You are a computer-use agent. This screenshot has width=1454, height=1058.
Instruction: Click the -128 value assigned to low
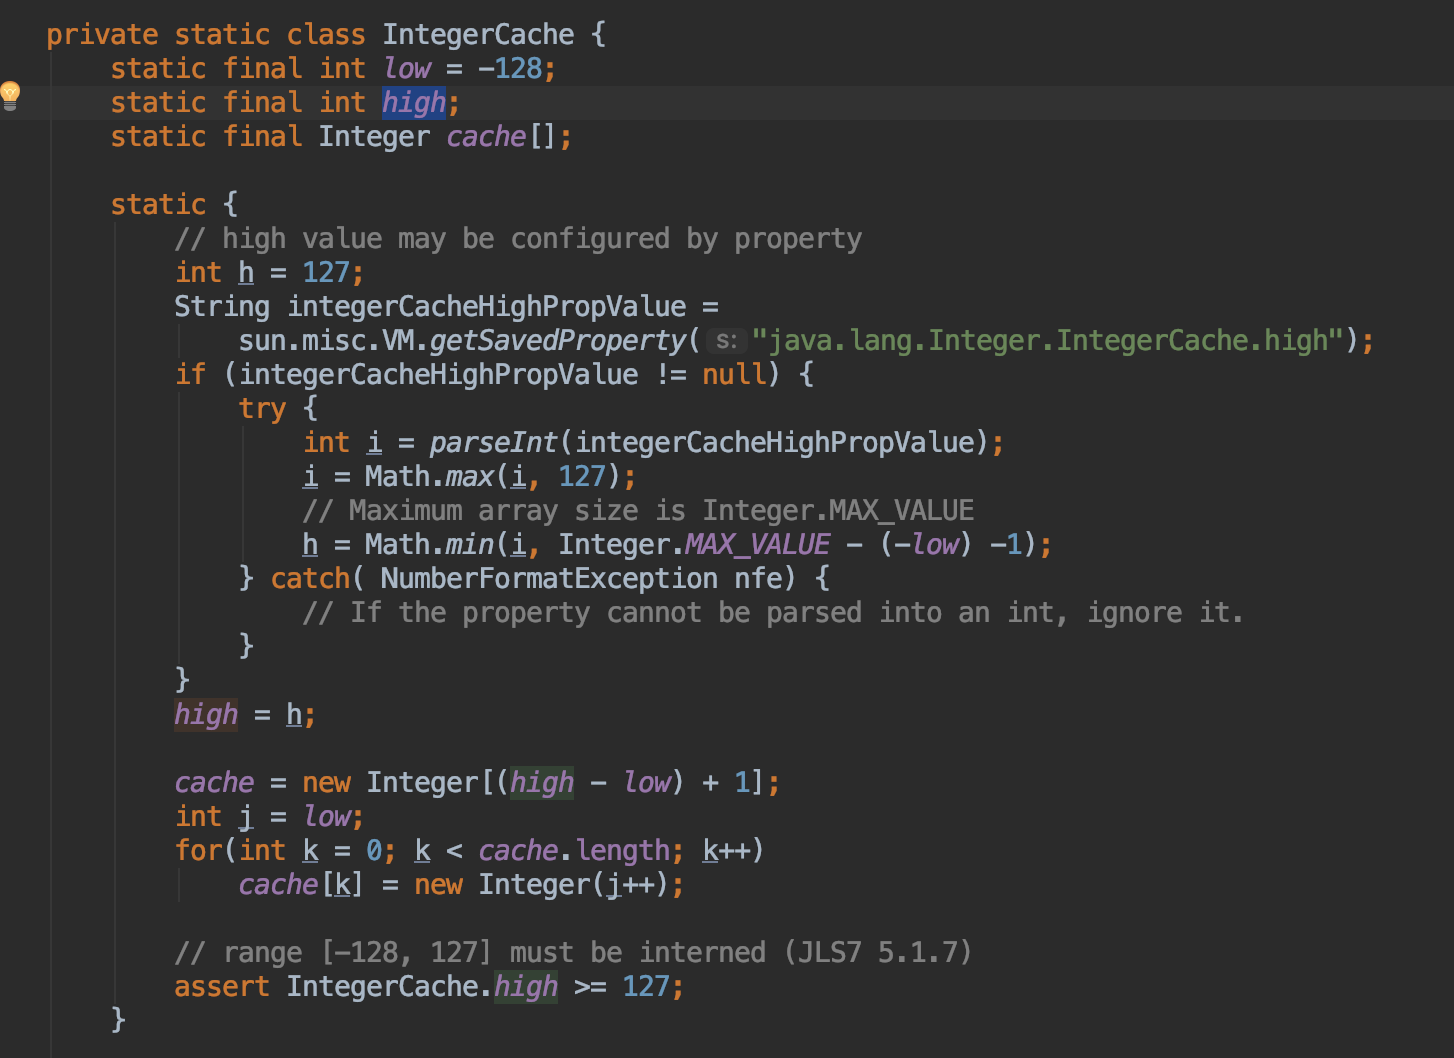click(x=510, y=69)
